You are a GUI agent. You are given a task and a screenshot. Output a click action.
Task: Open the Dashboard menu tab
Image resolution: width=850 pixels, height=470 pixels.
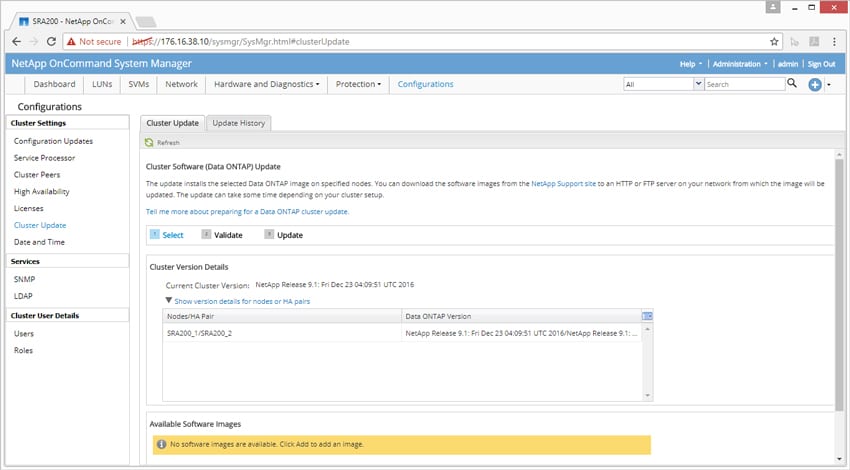[54, 84]
